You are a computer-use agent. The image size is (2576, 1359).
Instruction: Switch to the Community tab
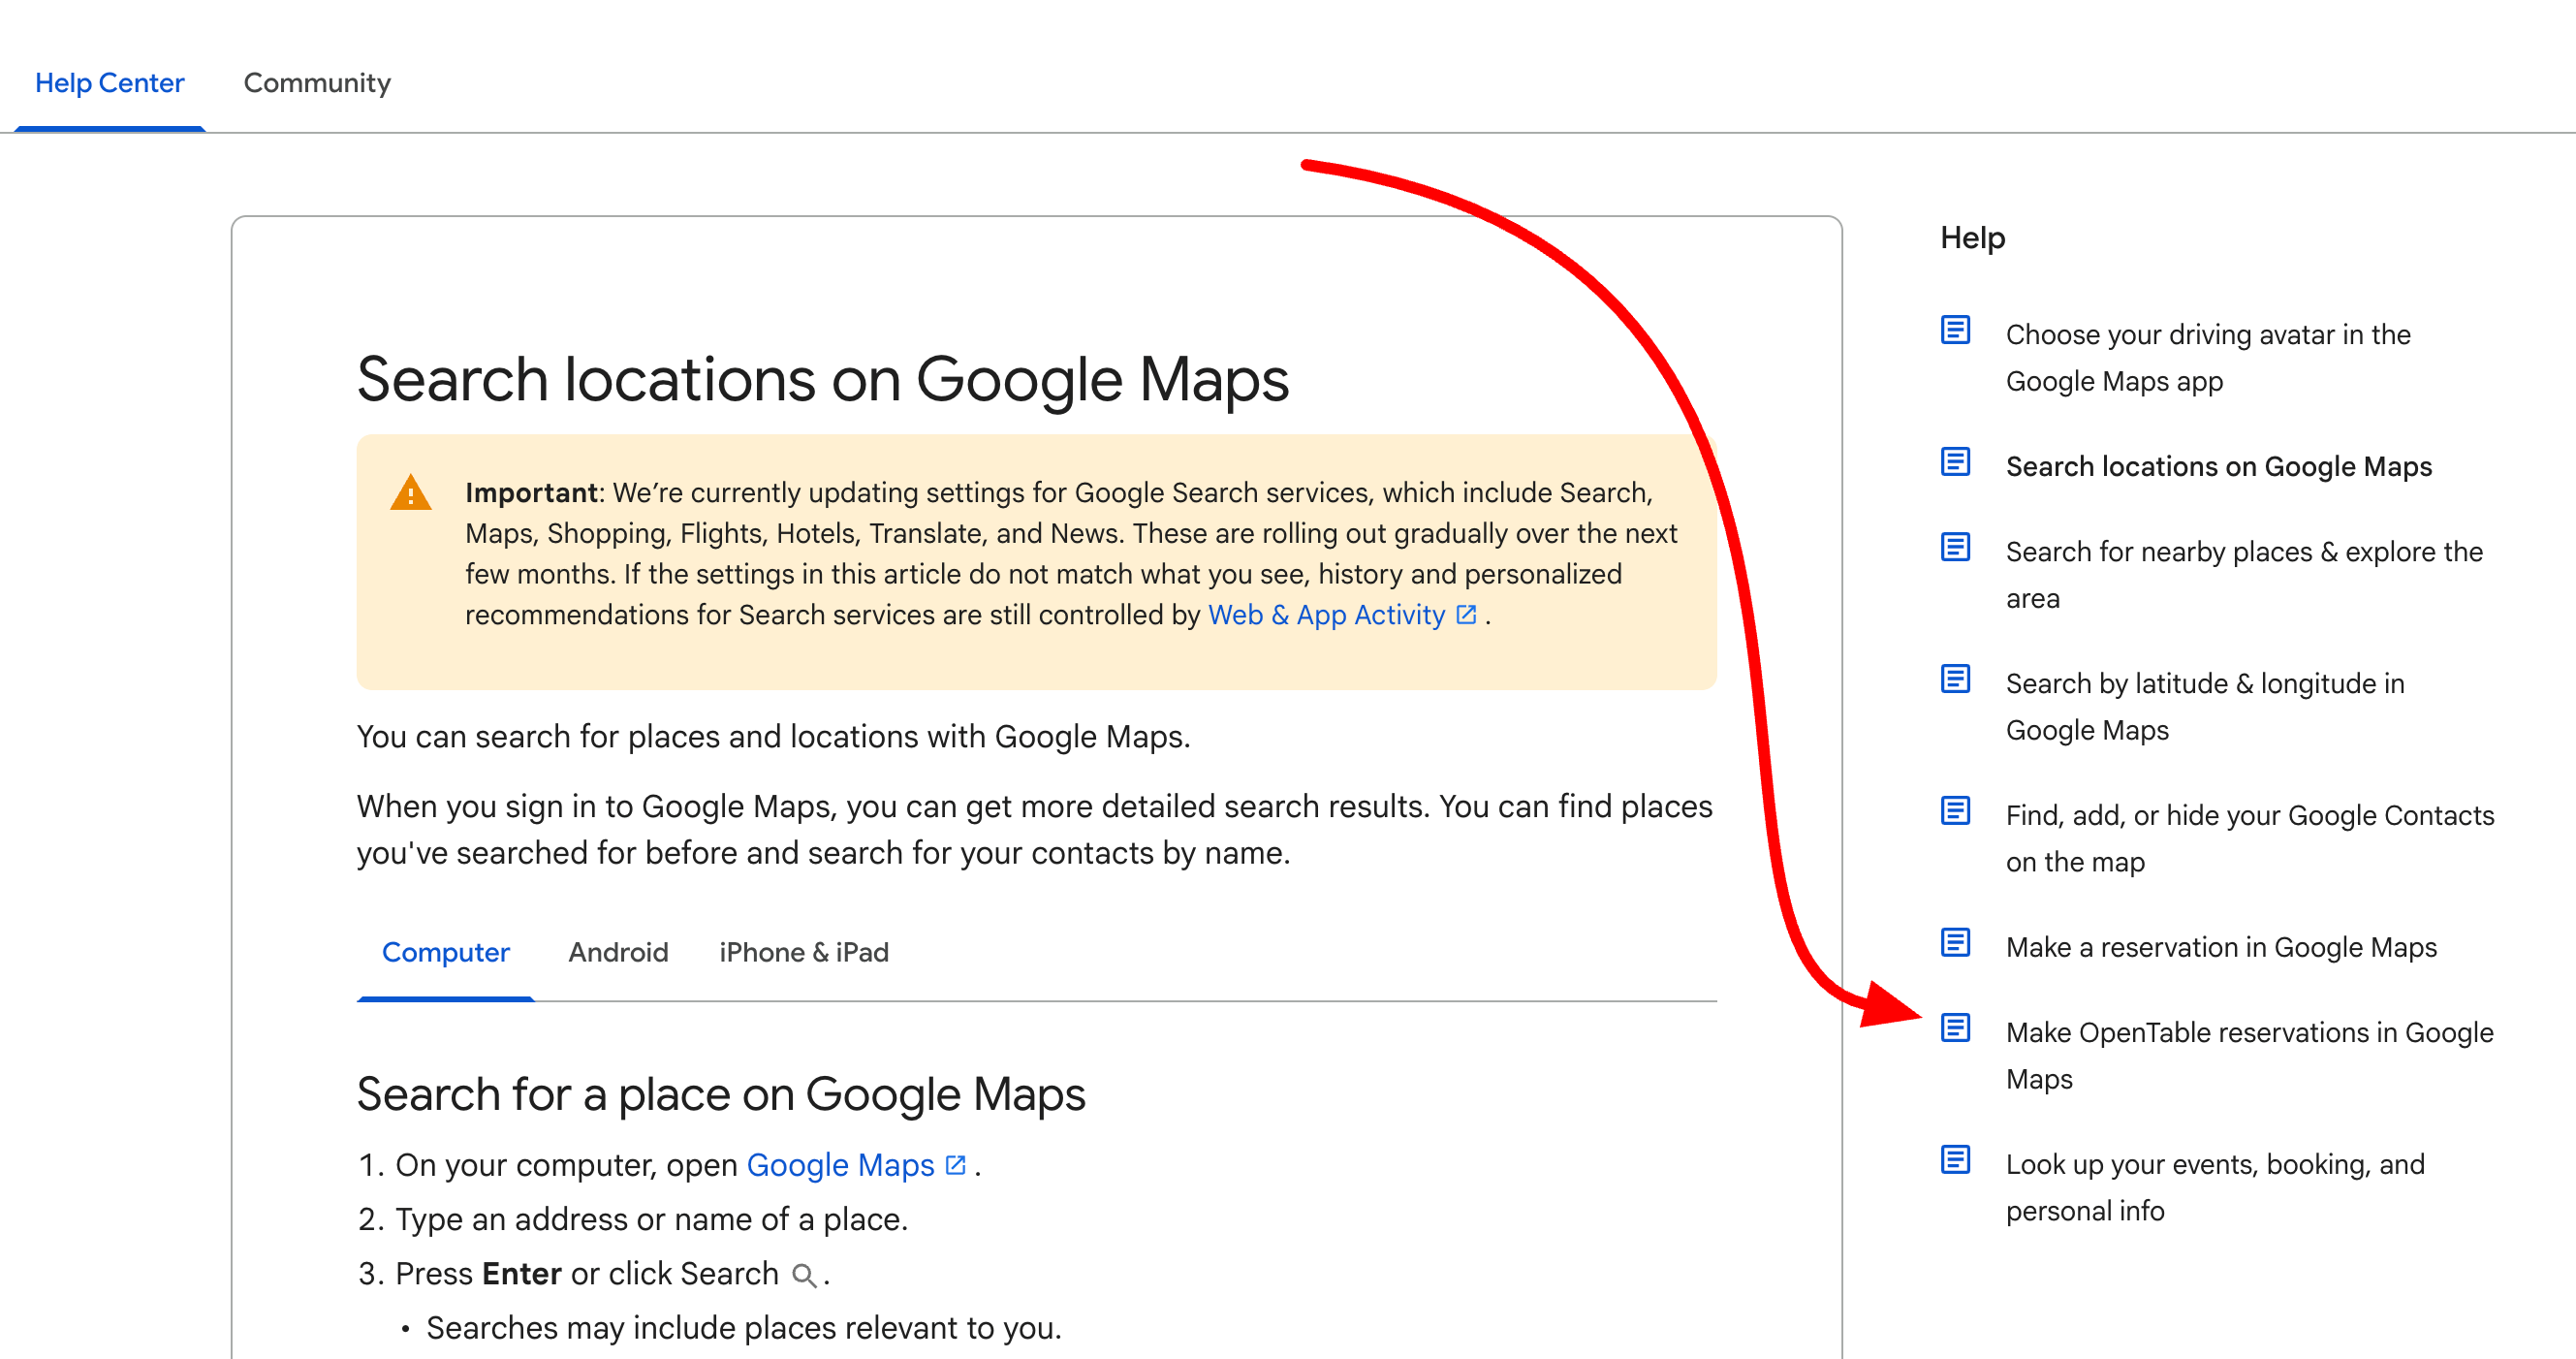pyautogui.click(x=317, y=83)
